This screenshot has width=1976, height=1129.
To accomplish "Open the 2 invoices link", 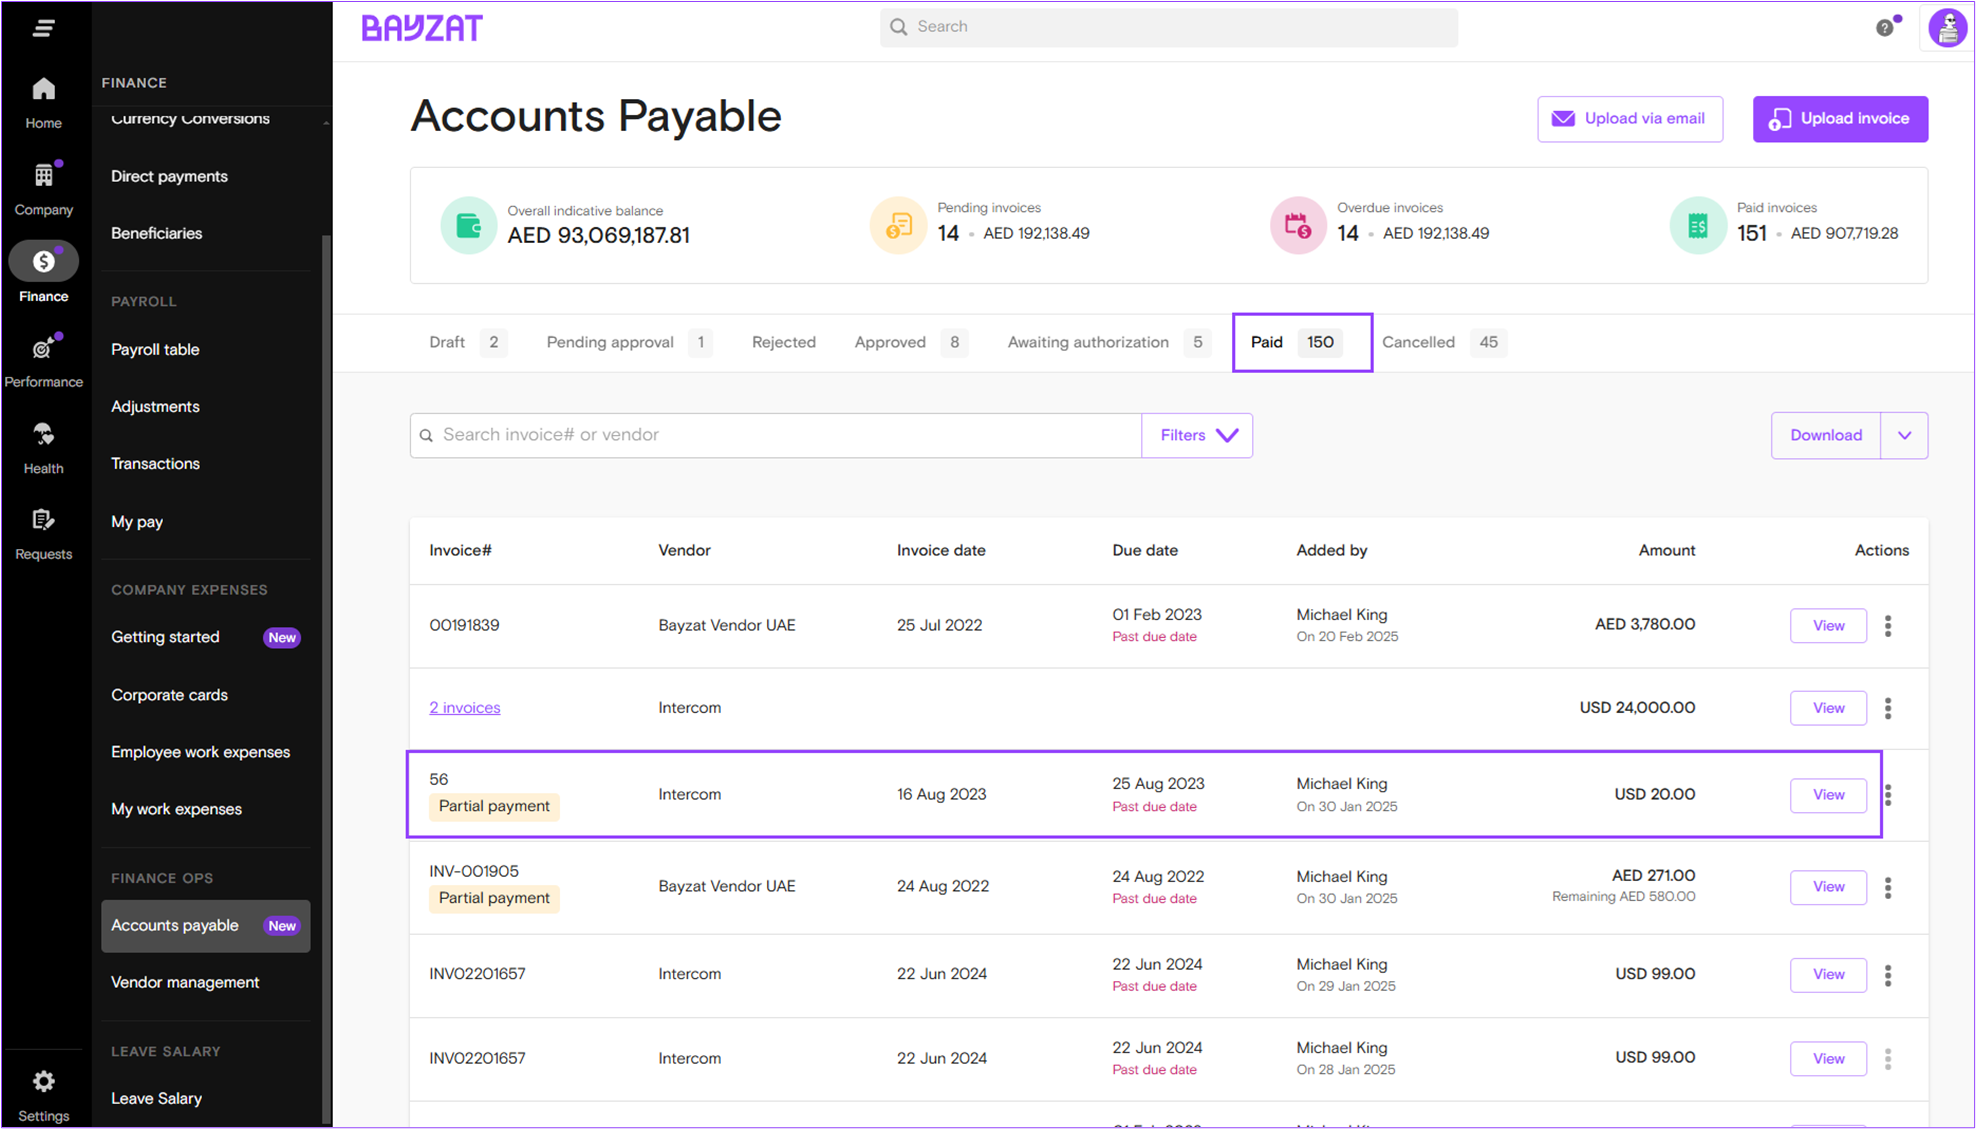I will click(x=465, y=708).
